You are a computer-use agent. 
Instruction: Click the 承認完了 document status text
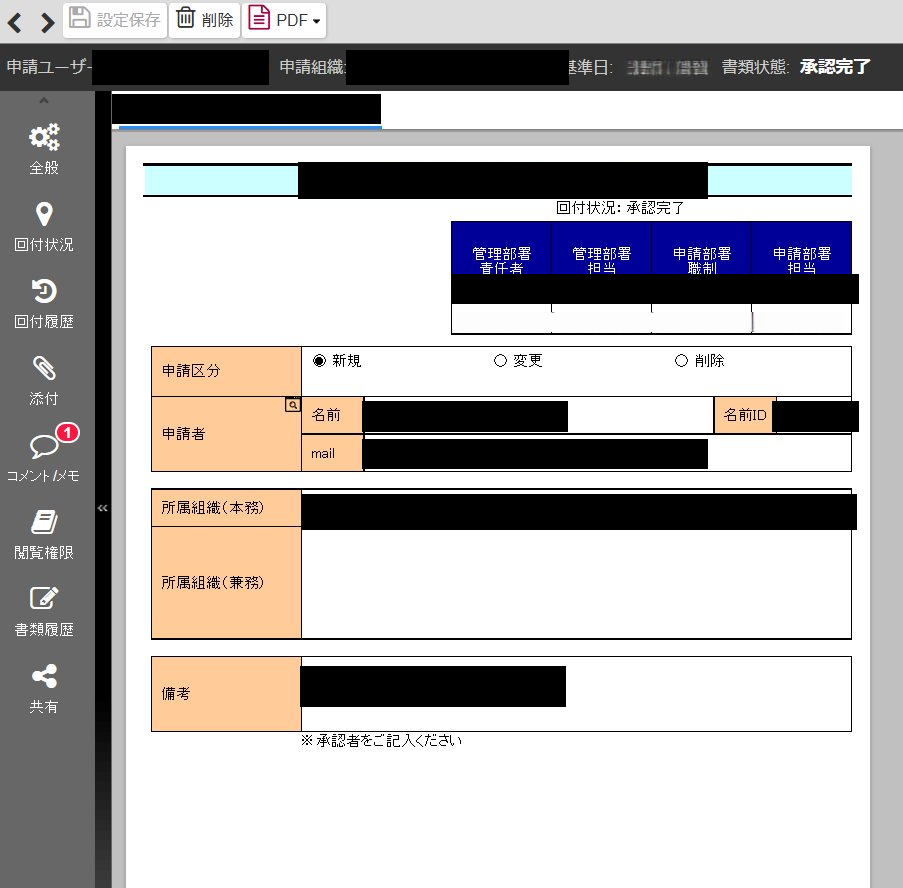coord(835,67)
